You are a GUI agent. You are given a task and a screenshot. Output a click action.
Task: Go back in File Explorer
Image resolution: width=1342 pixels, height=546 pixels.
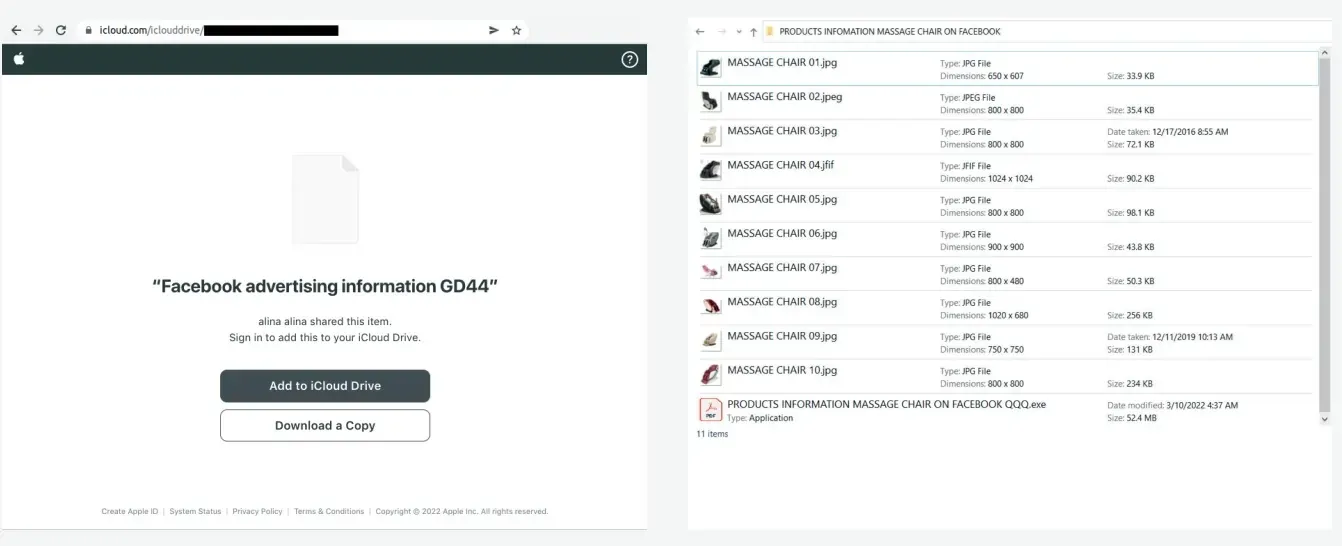[x=700, y=31]
